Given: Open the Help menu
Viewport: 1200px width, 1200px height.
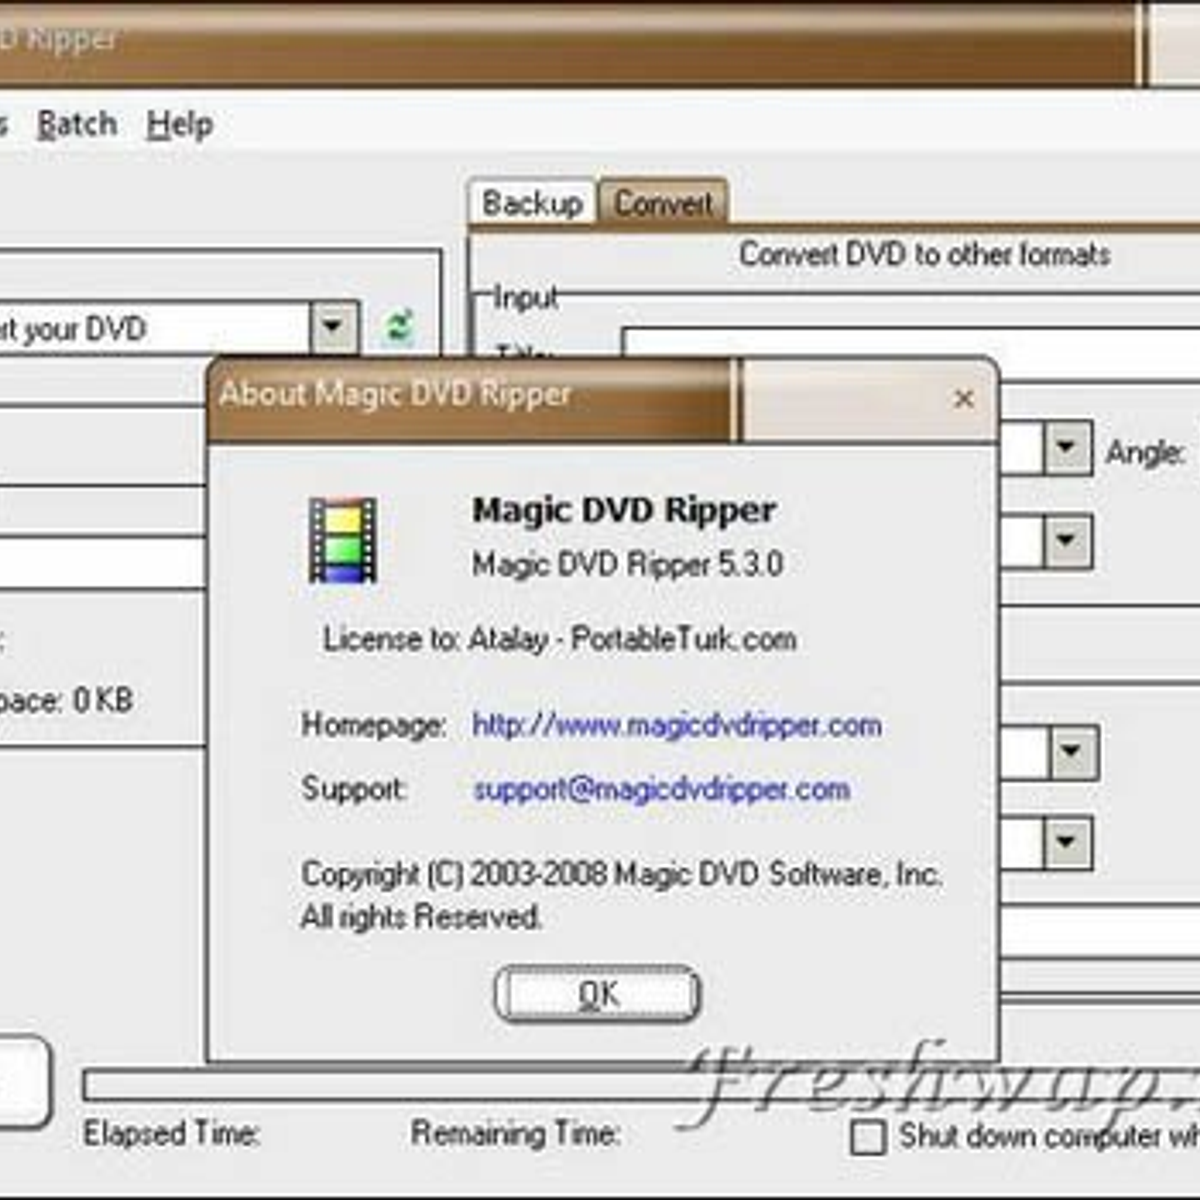Looking at the screenshot, I should coord(180,125).
